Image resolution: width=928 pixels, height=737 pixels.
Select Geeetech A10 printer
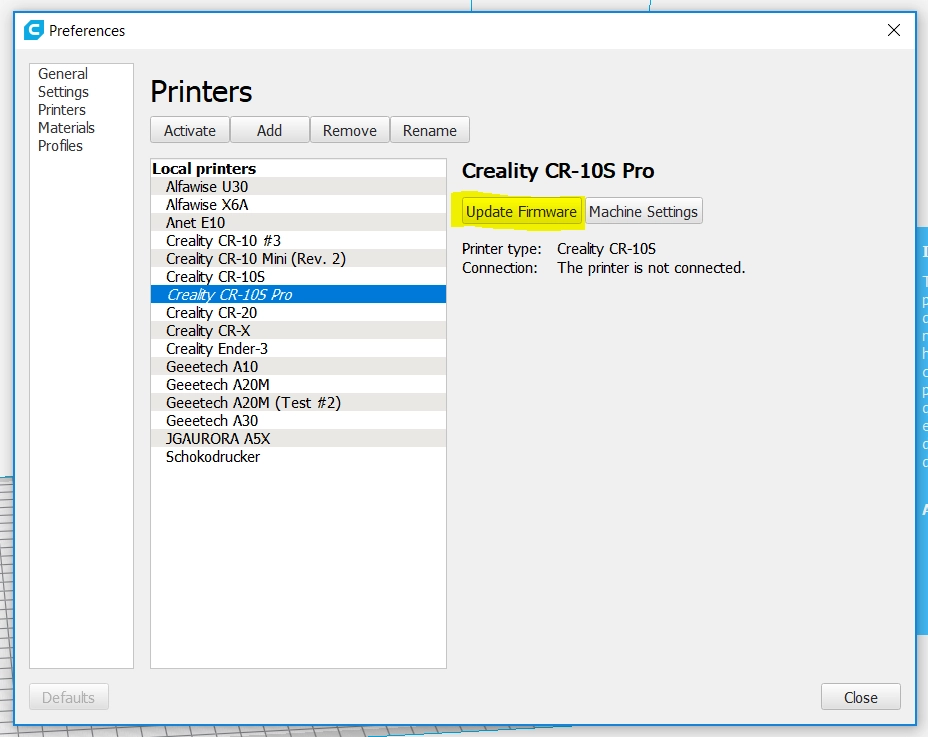298,366
